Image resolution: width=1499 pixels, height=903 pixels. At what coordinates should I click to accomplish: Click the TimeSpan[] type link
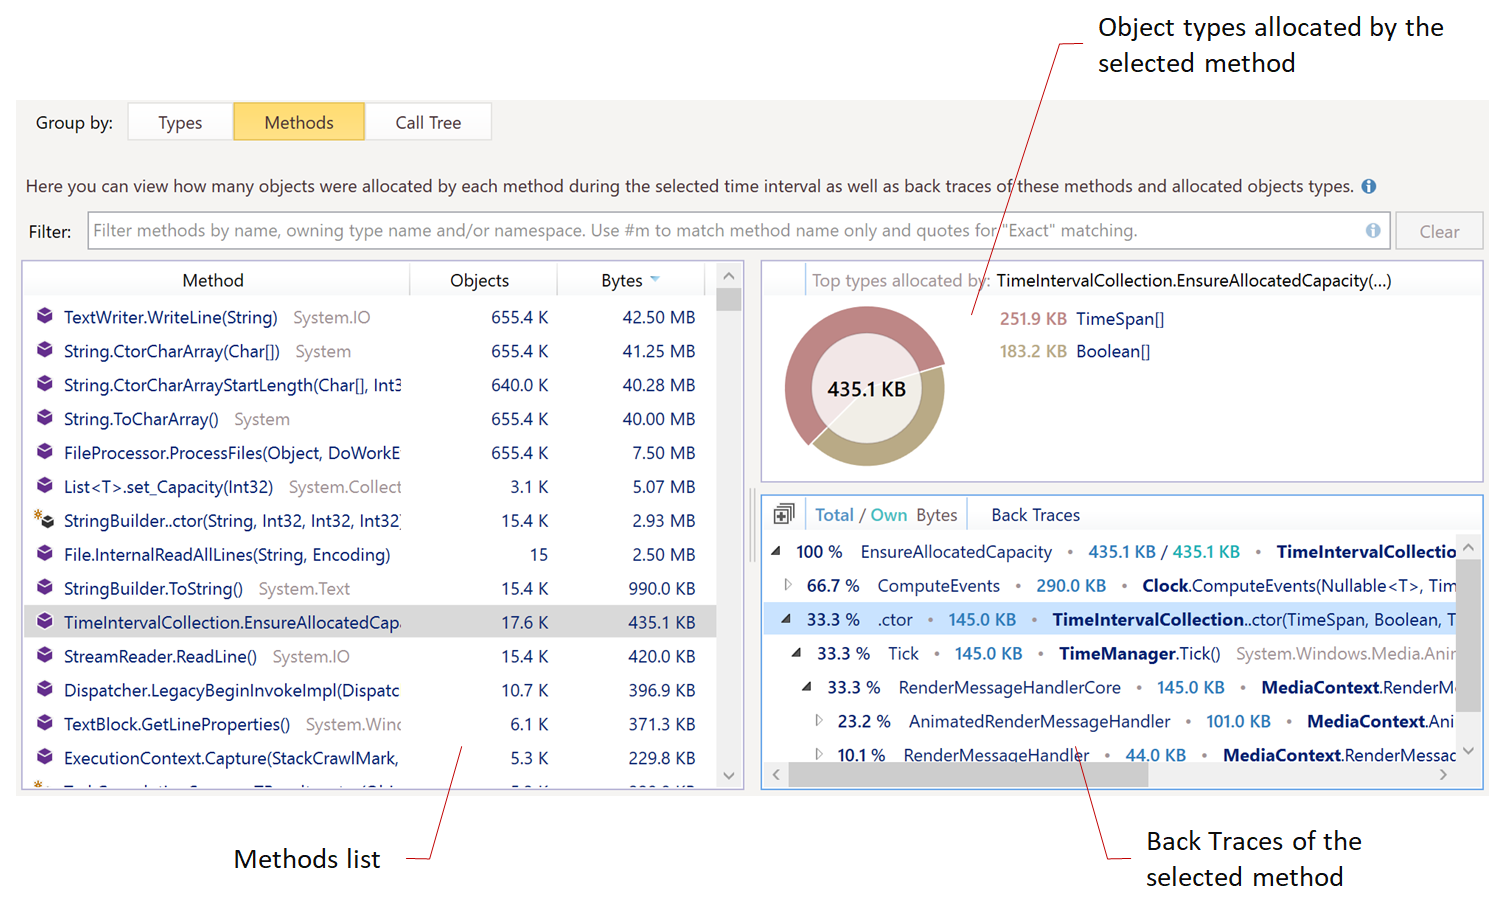1120,319
